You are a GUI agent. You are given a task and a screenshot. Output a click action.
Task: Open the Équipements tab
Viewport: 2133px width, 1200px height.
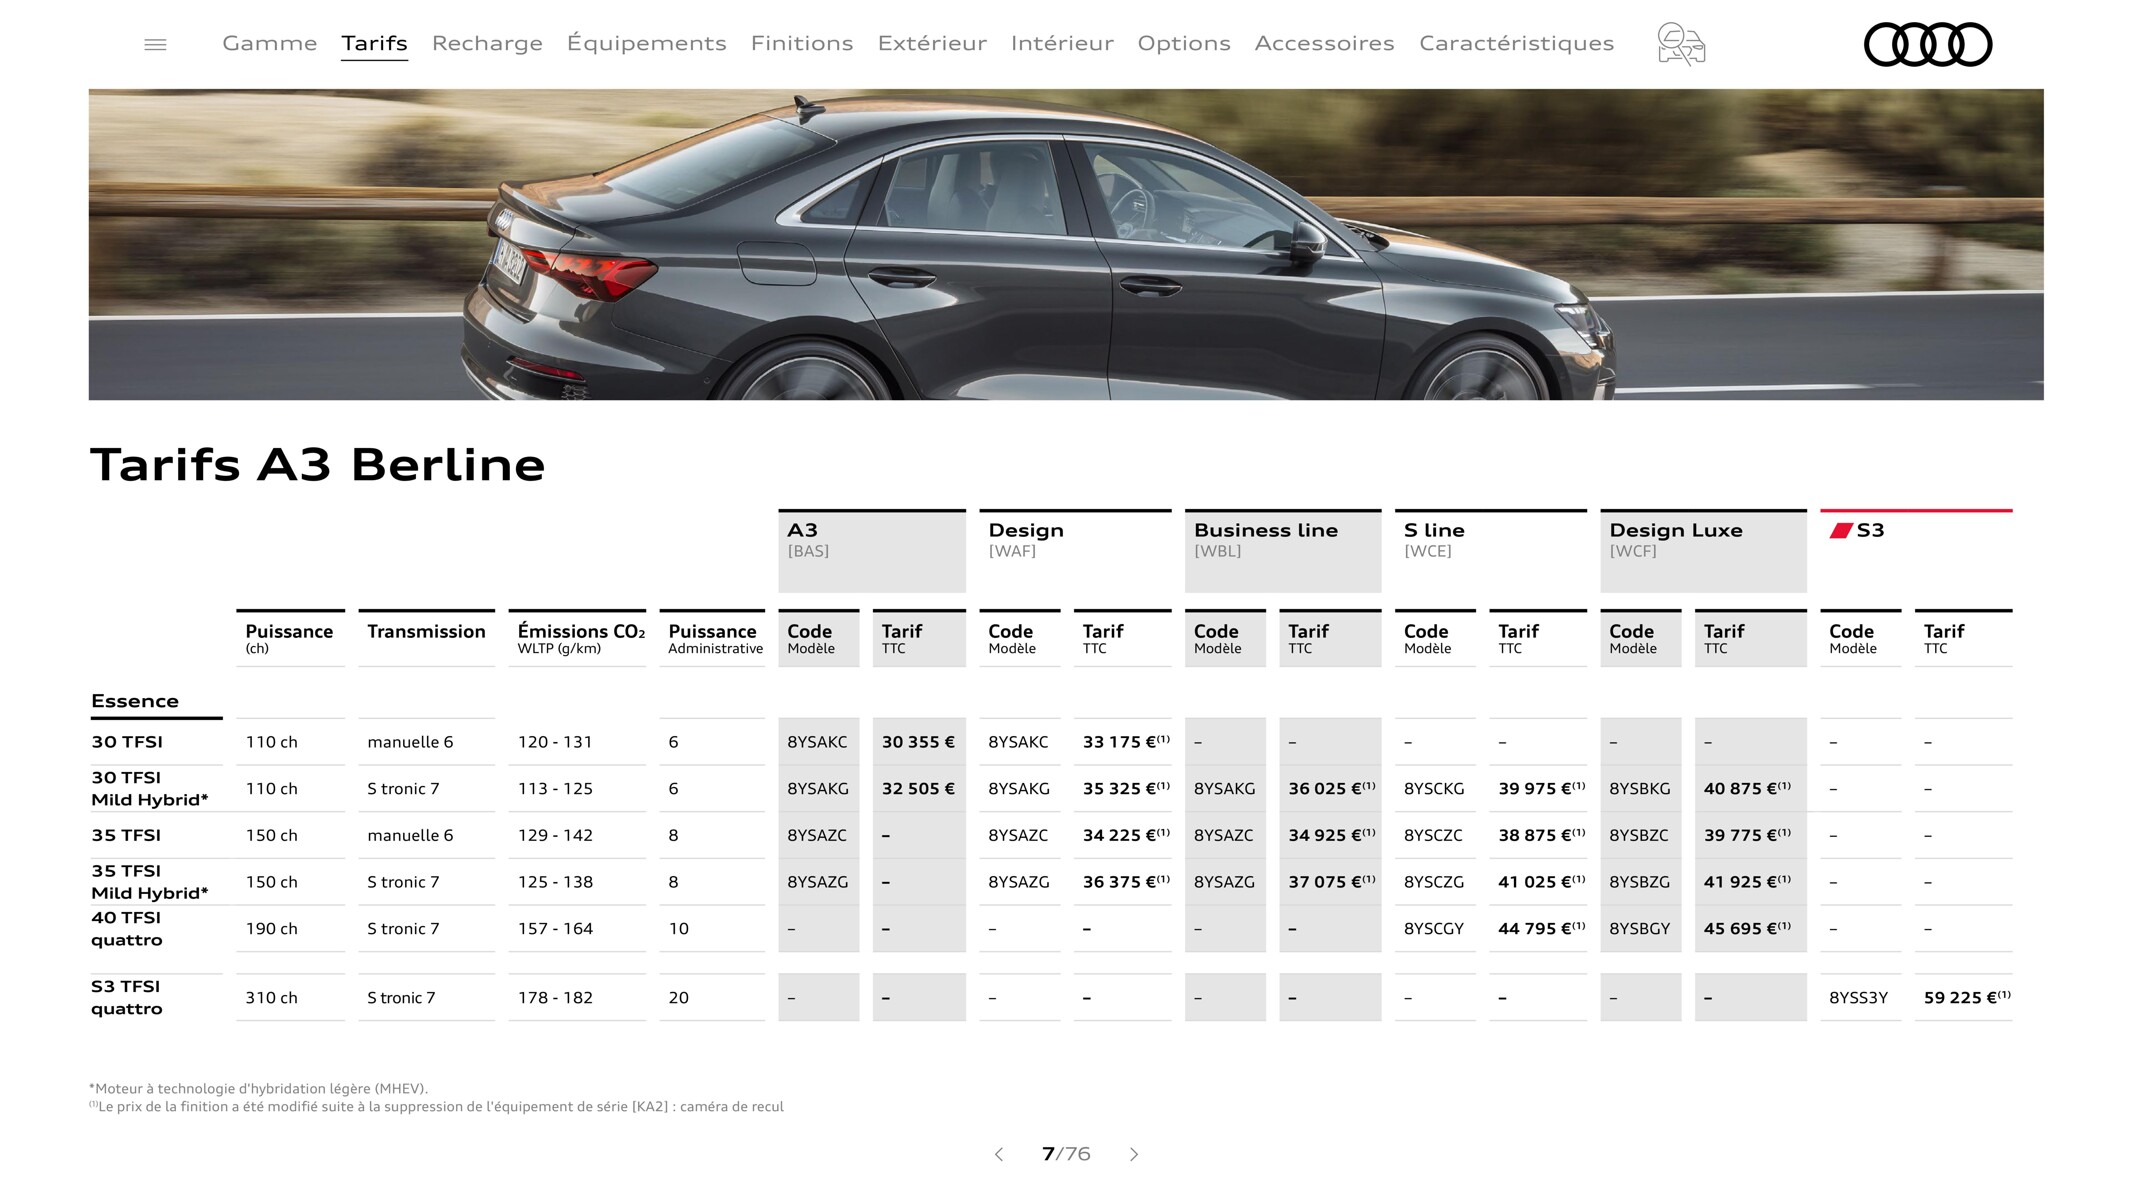pos(647,43)
